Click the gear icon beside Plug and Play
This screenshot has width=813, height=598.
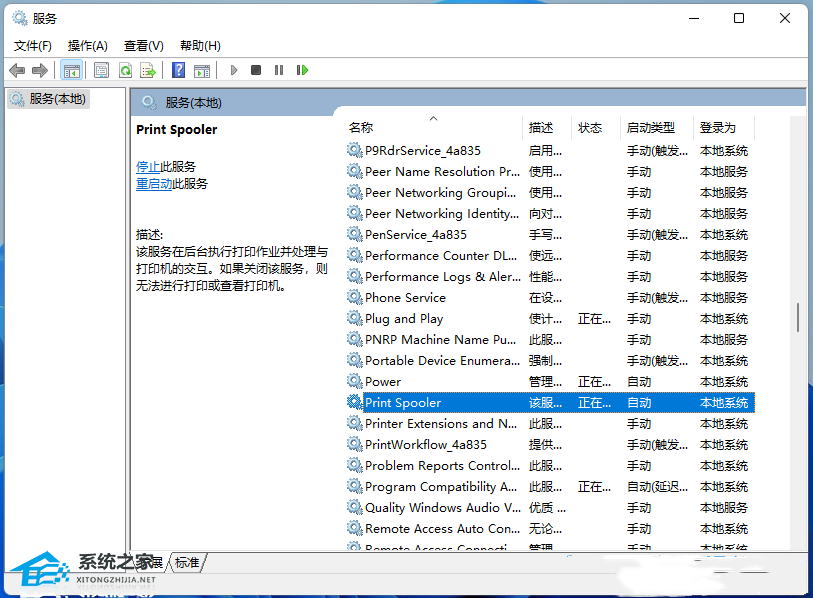point(355,318)
